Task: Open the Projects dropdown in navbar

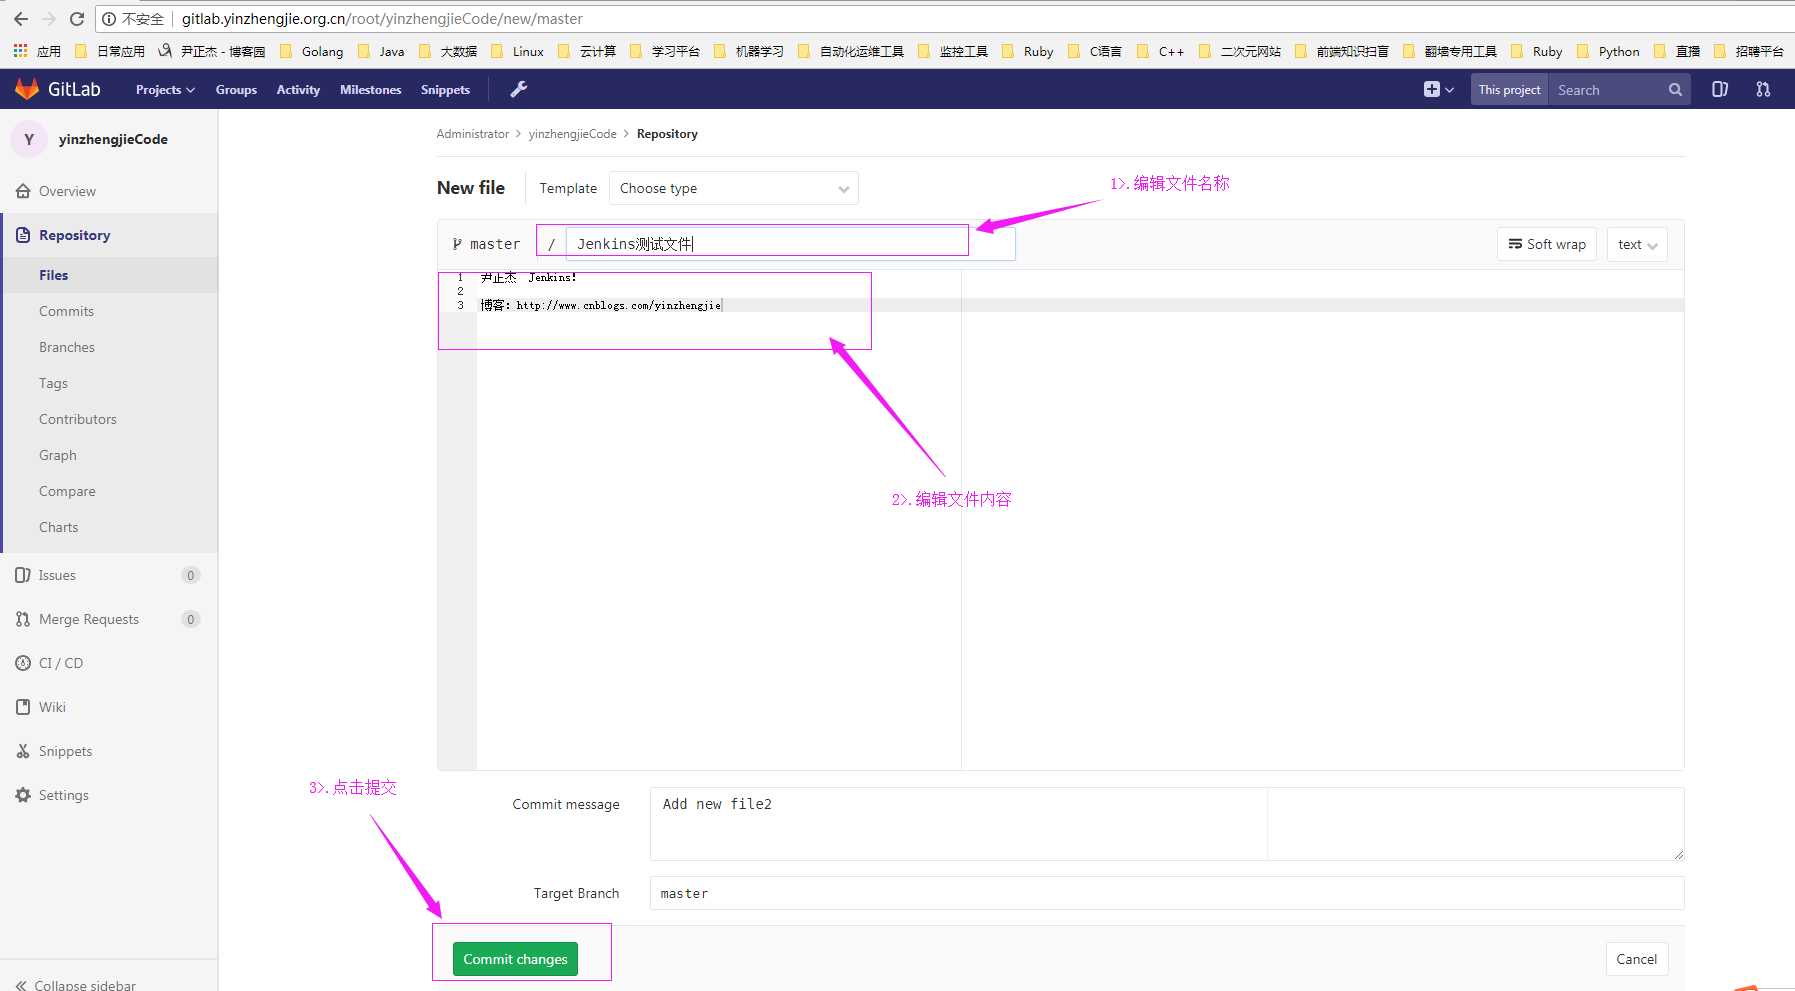Action: (x=165, y=89)
